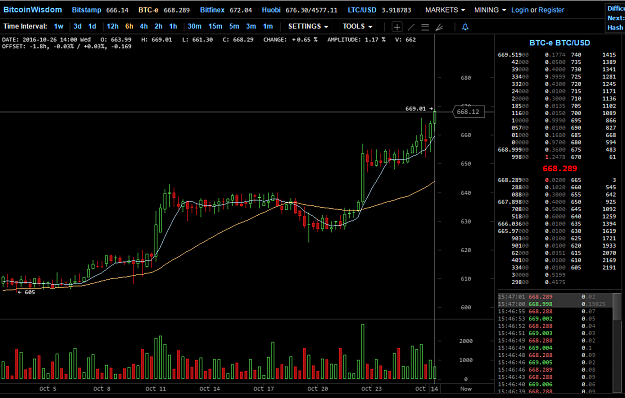Set time interval to 15m
625x398 pixels.
point(215,27)
